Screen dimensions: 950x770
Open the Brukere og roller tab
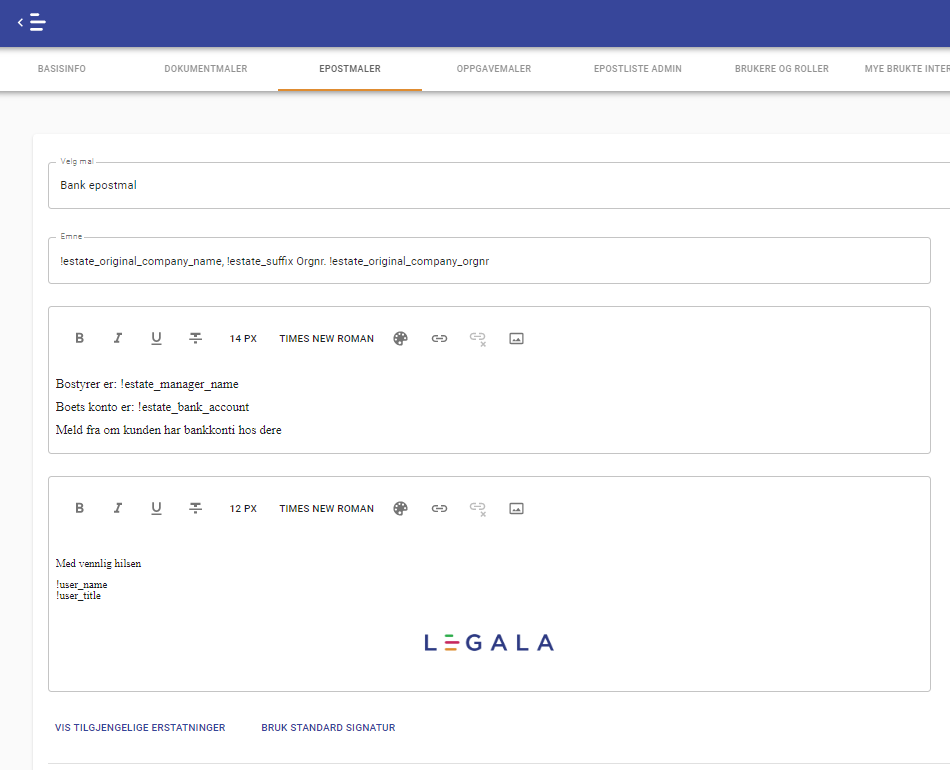click(781, 69)
